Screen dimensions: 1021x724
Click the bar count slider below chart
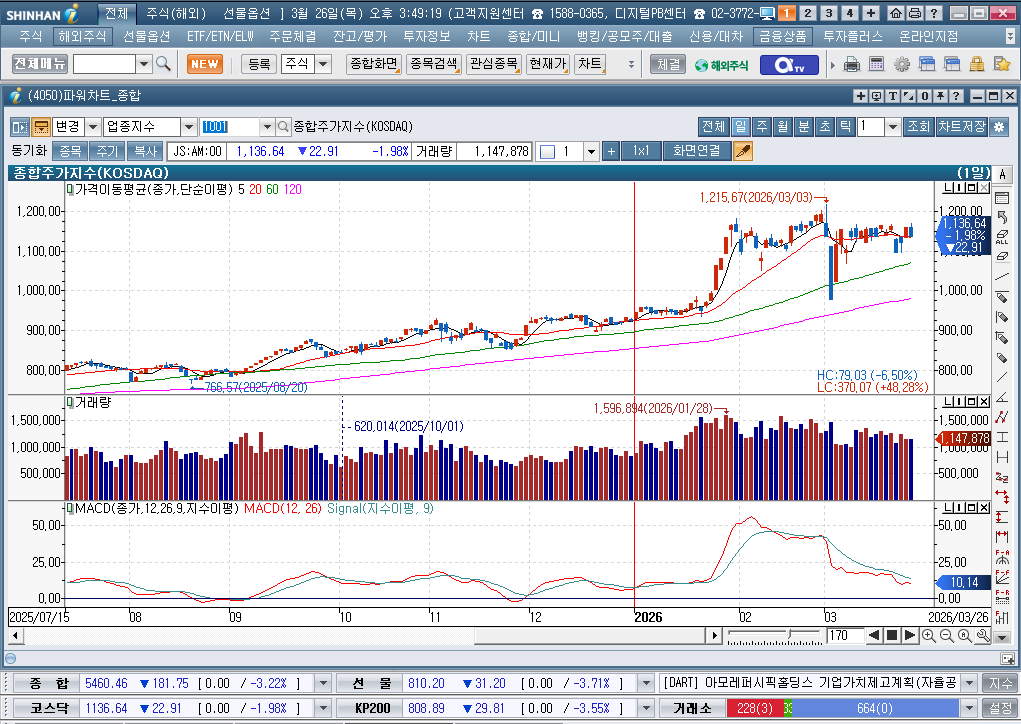coord(774,635)
